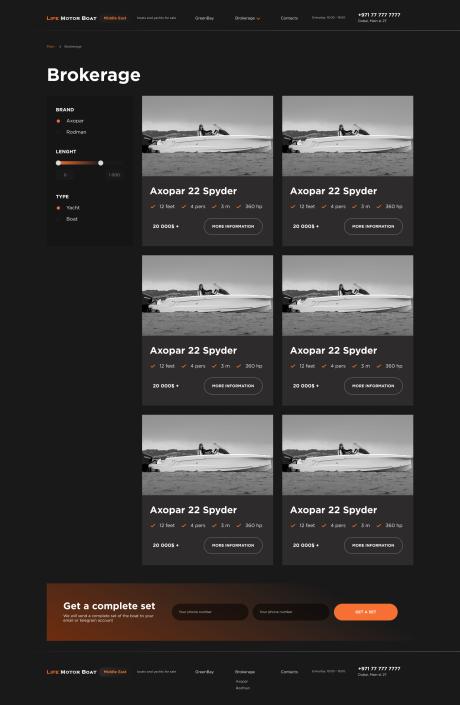
Task: Click the right handle of the Lenght slider
Action: point(101,163)
